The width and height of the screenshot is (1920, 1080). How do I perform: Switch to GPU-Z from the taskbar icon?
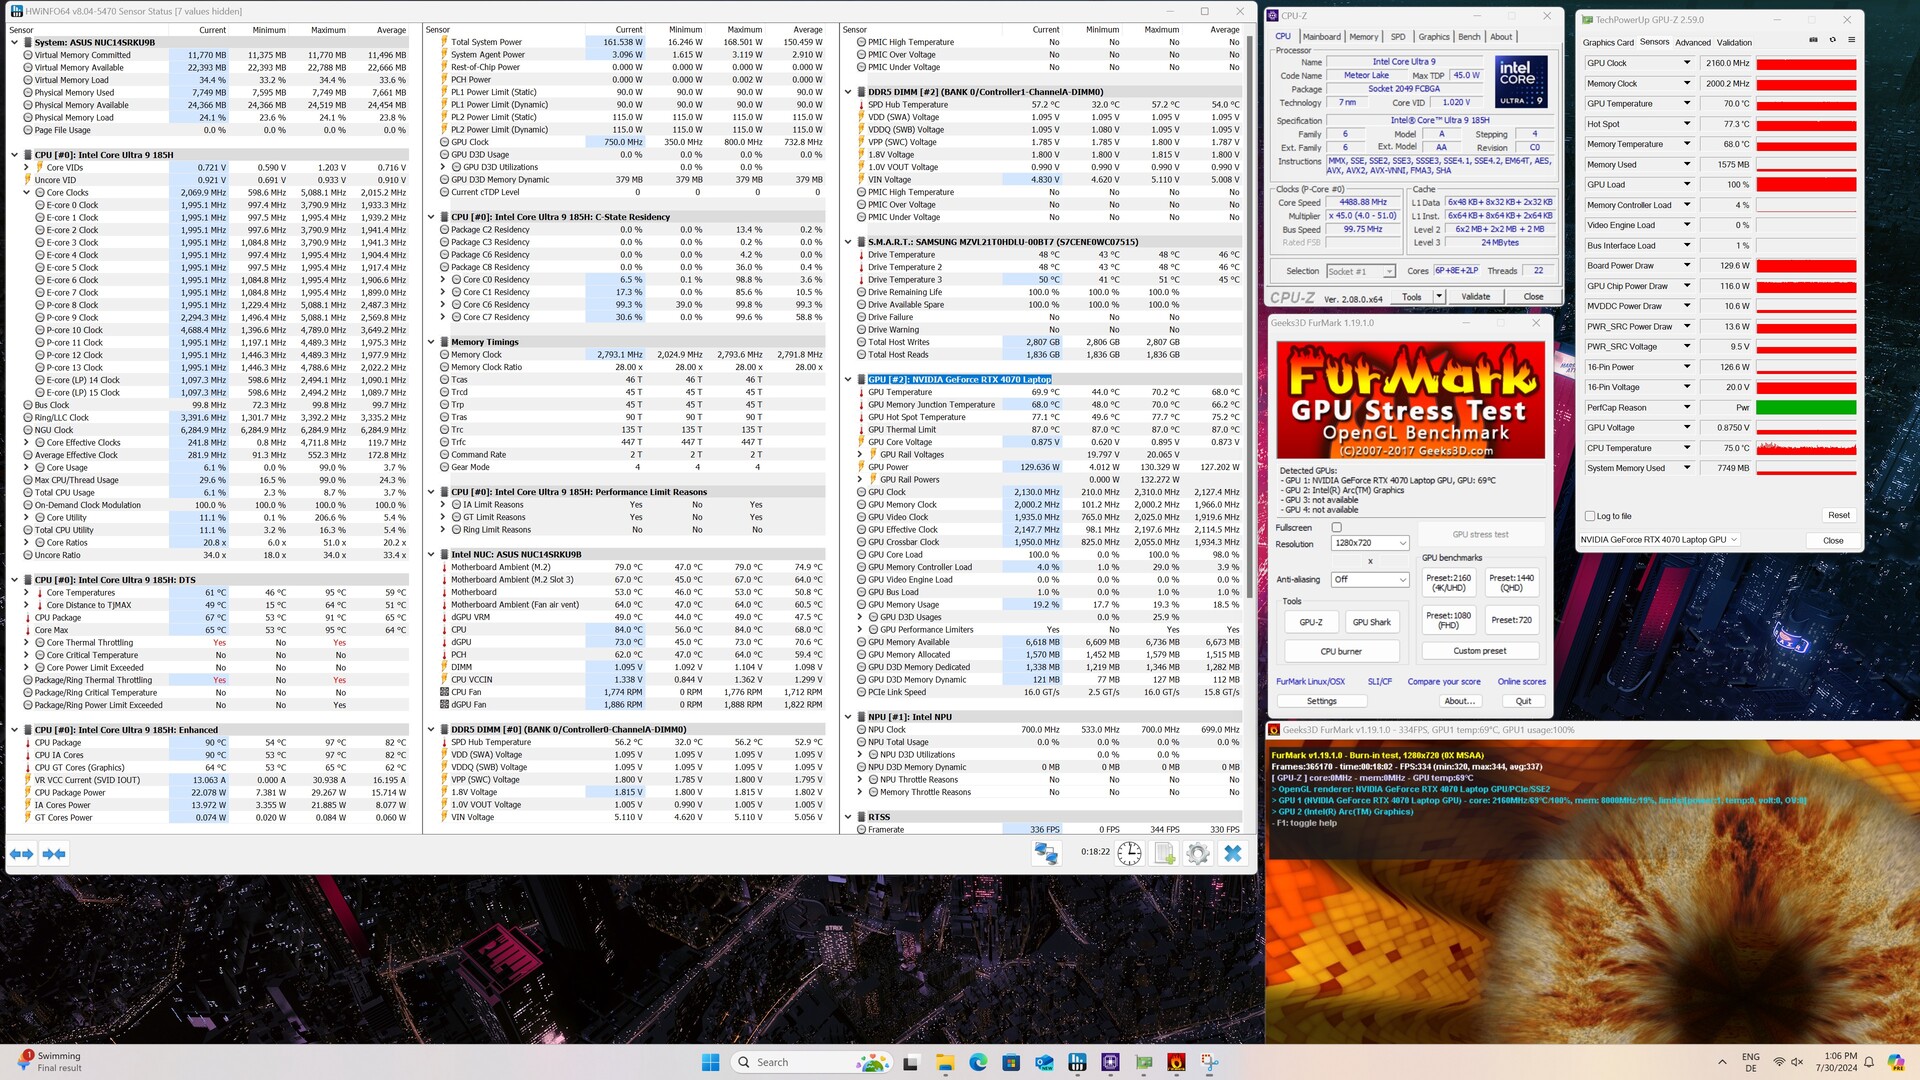[x=1143, y=1062]
